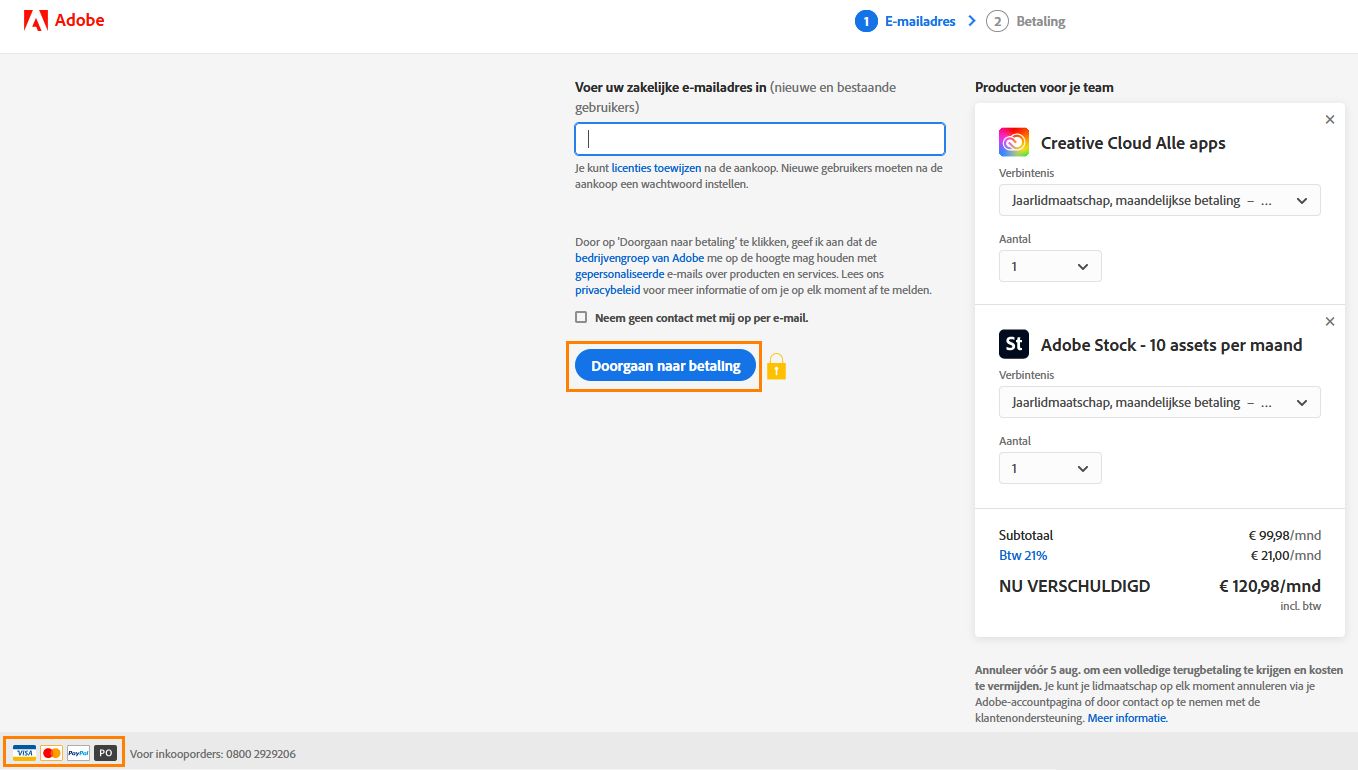
Task: Click the € 21,00/mnd tax value
Action: click(1285, 555)
